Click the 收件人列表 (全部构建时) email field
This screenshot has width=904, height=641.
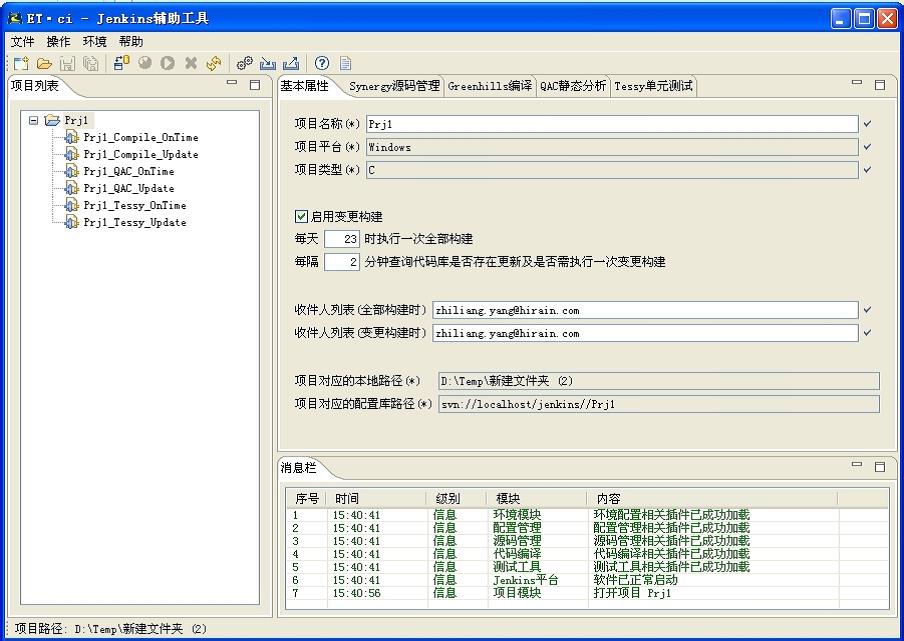[x=645, y=310]
